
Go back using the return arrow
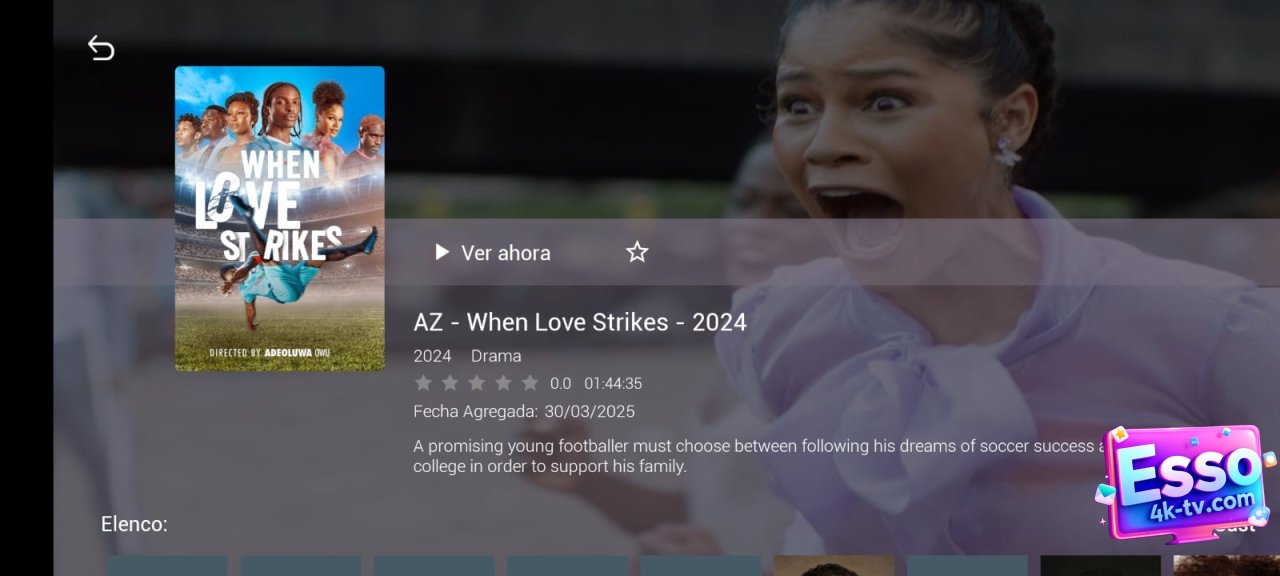point(101,47)
